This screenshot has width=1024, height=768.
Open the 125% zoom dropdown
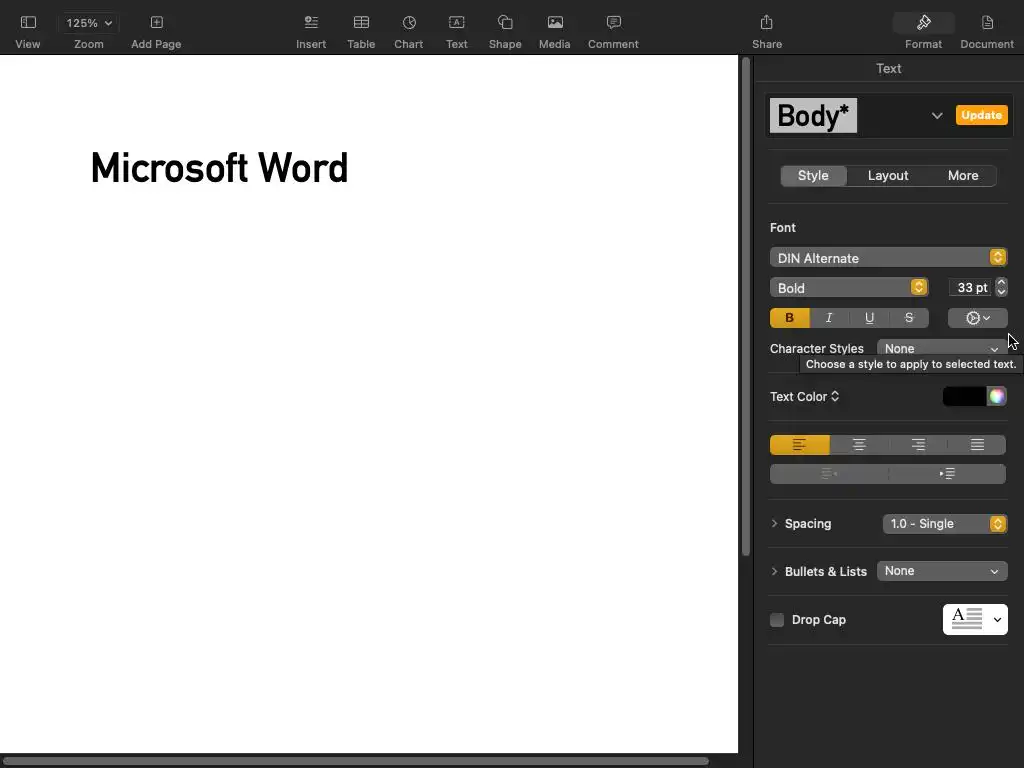pos(89,23)
